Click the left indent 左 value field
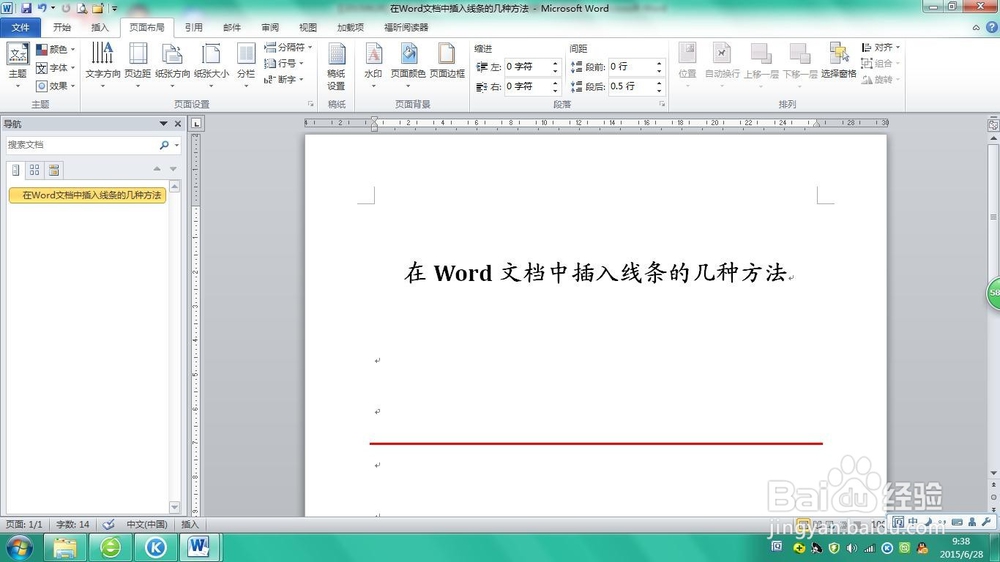 [x=527, y=66]
